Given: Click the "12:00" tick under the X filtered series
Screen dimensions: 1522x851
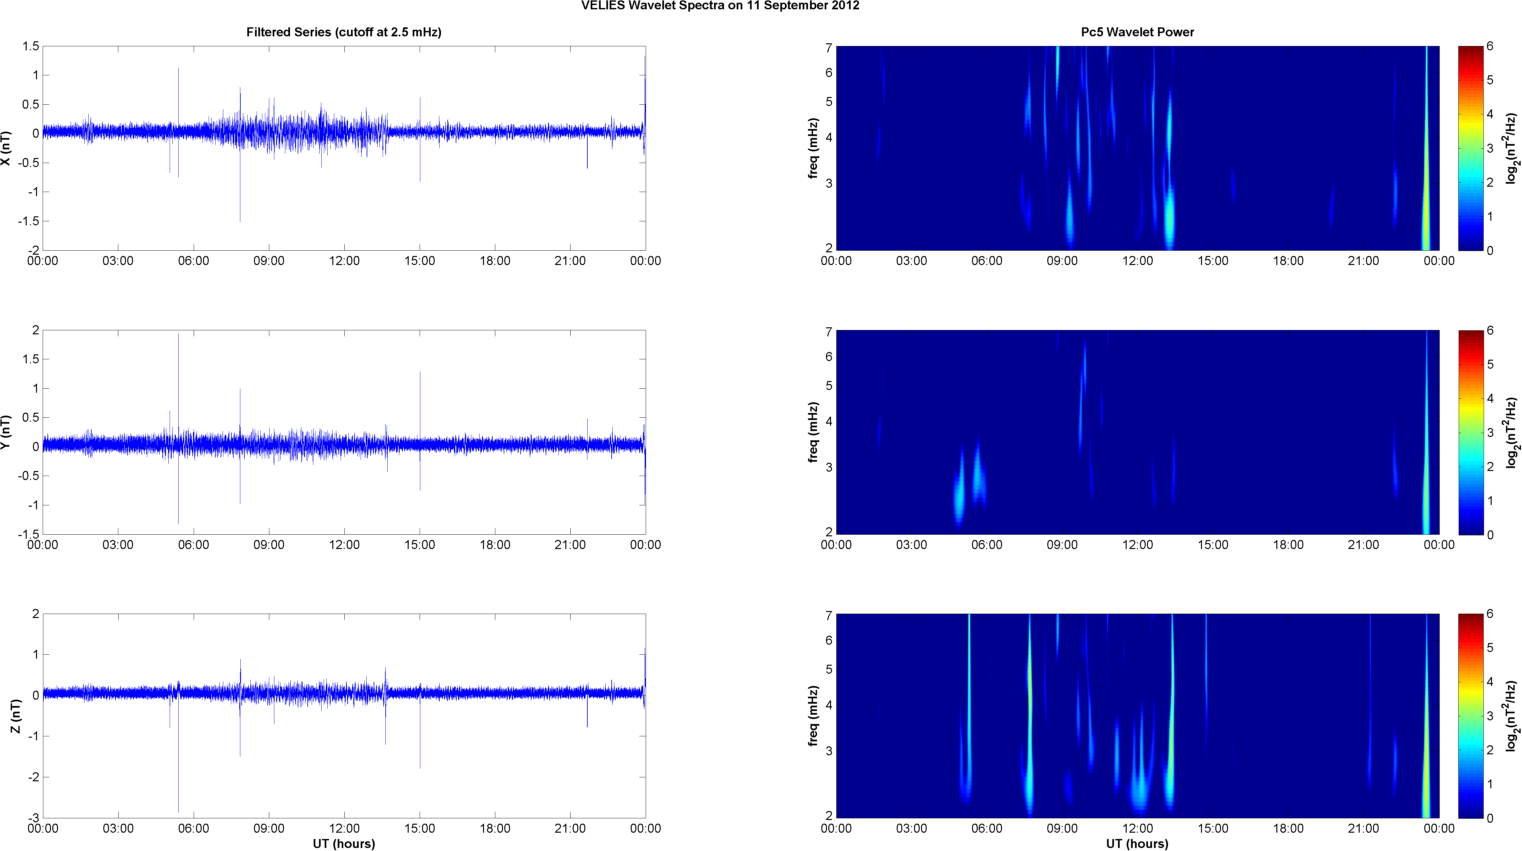Looking at the screenshot, I should click(344, 261).
